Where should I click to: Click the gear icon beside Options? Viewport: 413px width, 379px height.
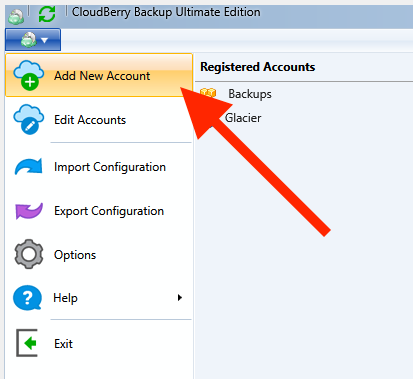pyautogui.click(x=29, y=254)
